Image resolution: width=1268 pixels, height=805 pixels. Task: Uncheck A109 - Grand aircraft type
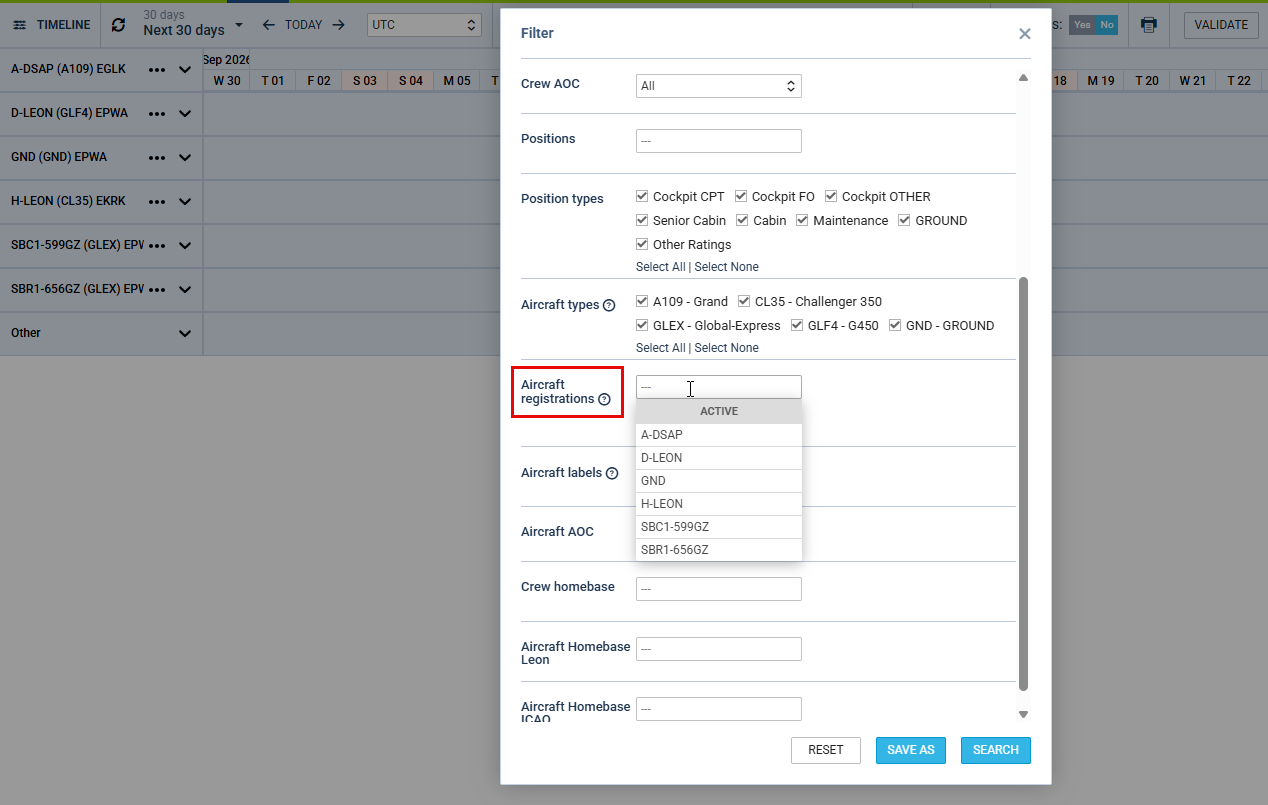click(642, 302)
